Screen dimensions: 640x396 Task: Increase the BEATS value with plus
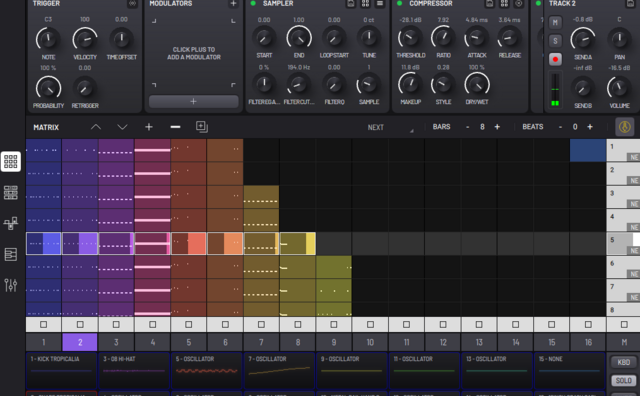[x=590, y=127]
